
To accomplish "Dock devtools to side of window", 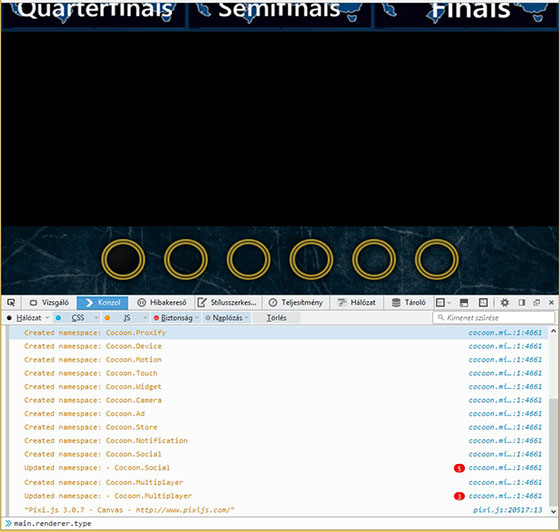I will click(x=522, y=302).
